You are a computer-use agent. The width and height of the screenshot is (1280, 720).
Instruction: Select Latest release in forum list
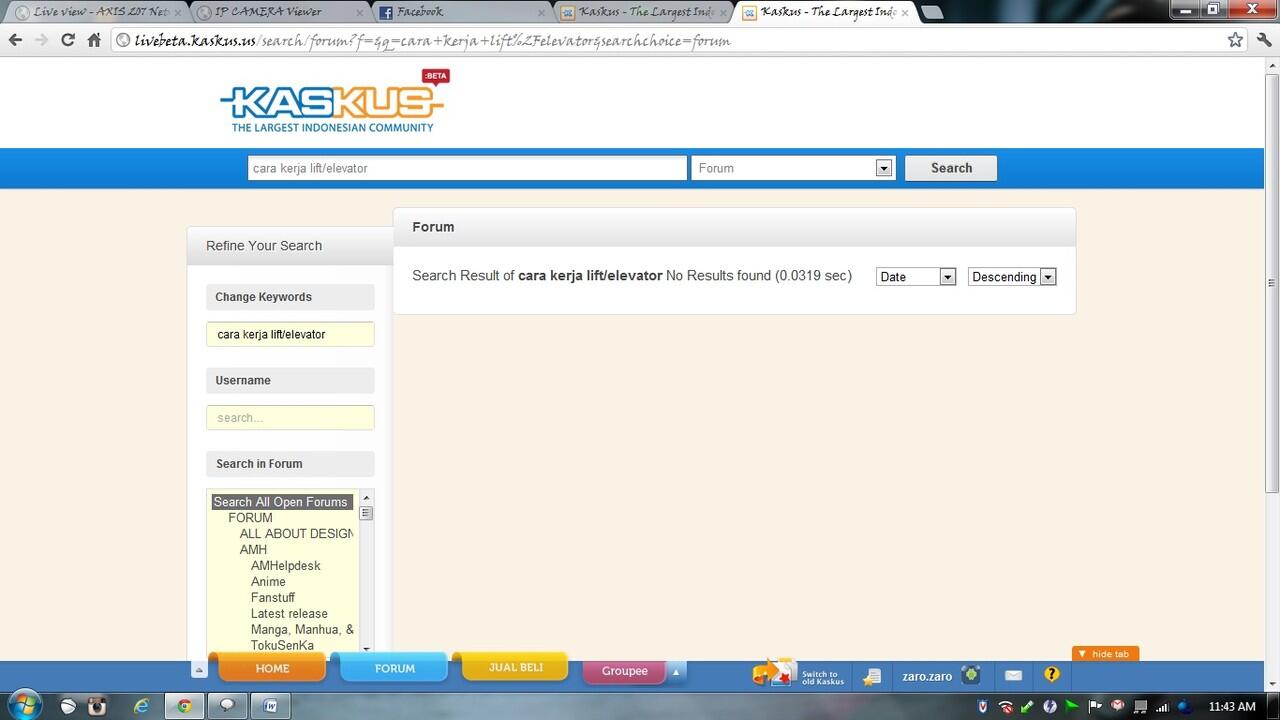click(289, 614)
